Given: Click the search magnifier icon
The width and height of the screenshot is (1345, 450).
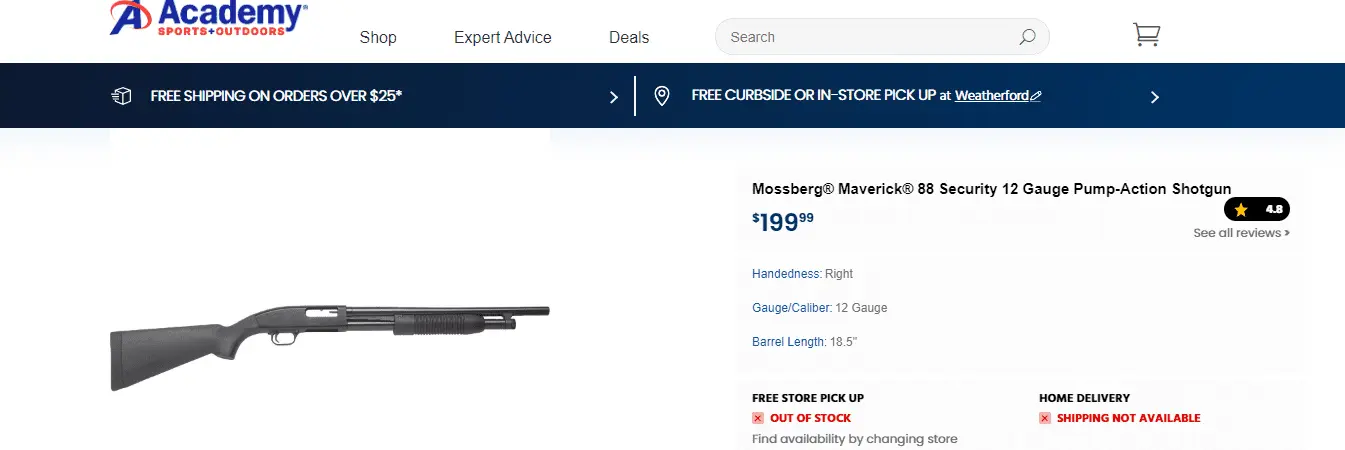Looking at the screenshot, I should click(x=1027, y=37).
